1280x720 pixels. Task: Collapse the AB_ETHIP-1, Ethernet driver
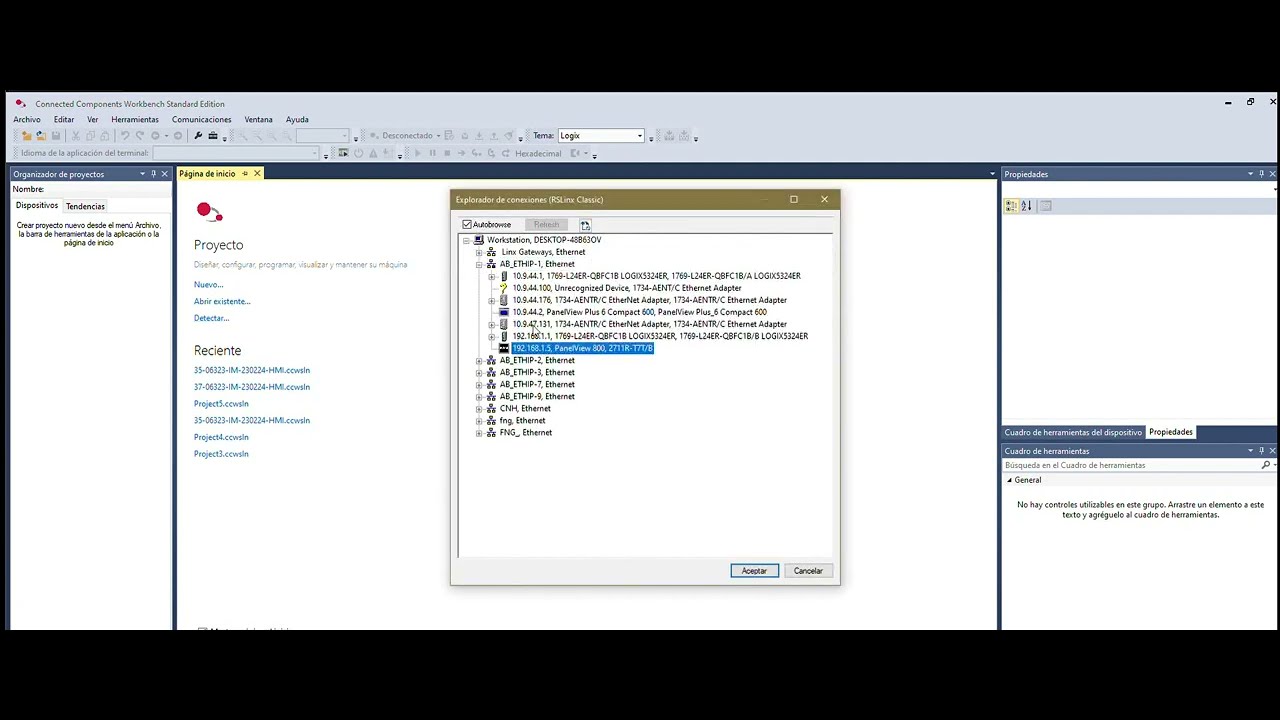pos(479,264)
